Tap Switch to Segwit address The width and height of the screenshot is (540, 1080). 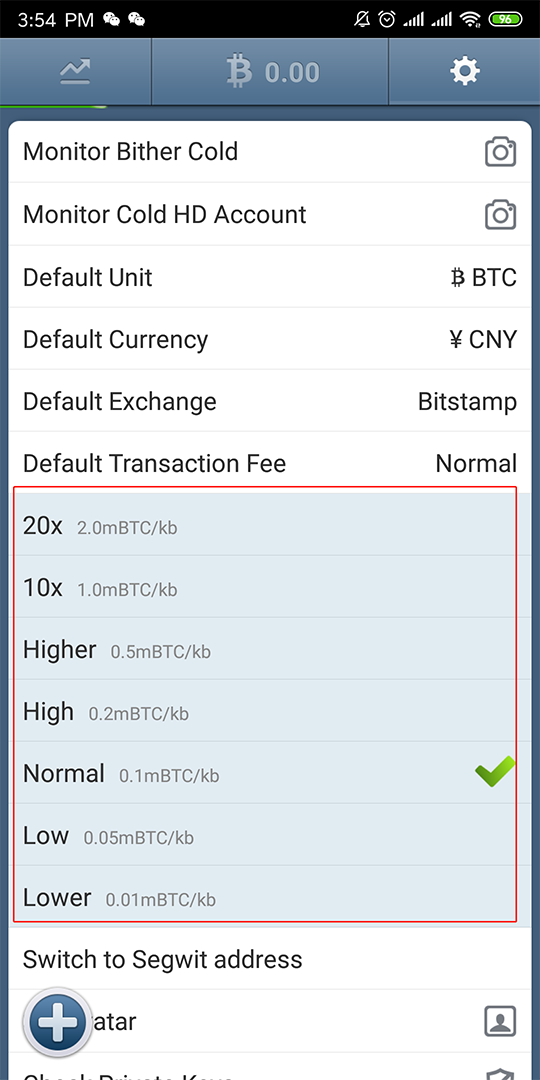270,959
